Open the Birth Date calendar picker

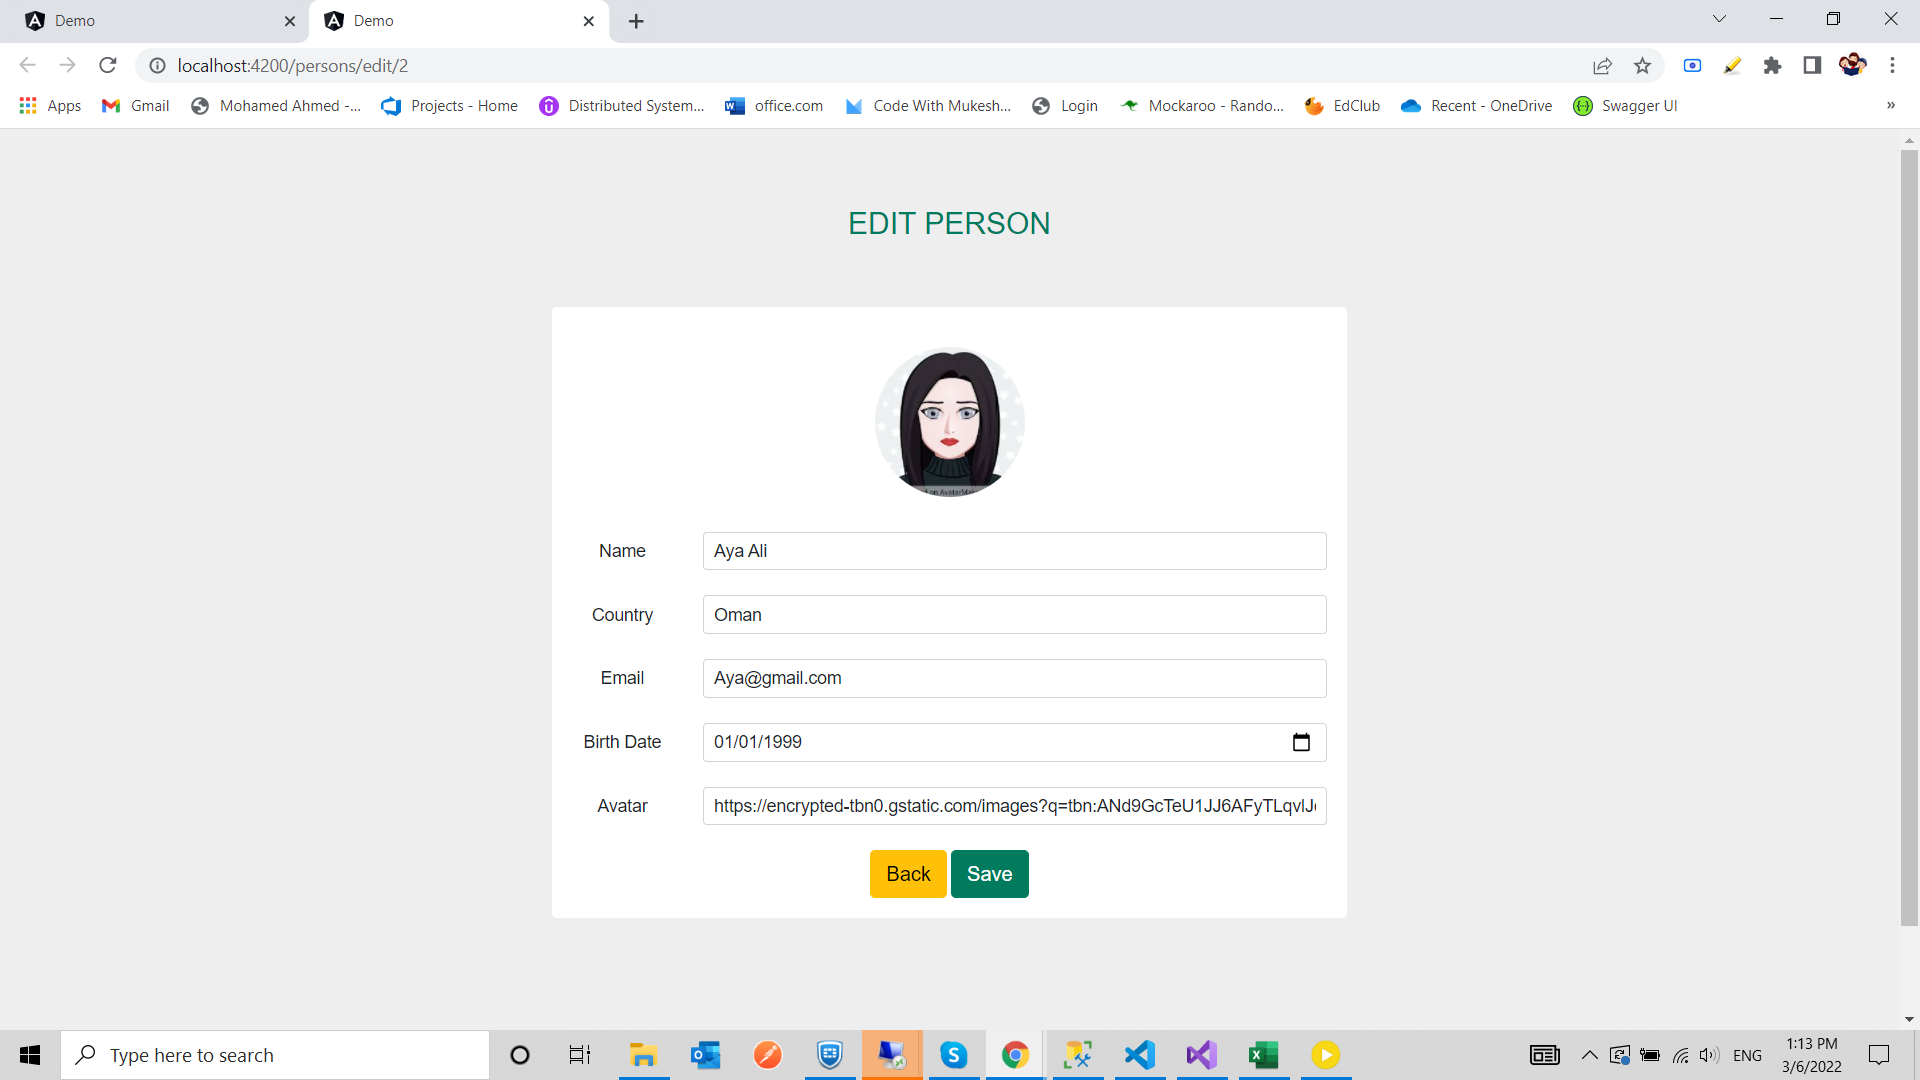pyautogui.click(x=1302, y=742)
